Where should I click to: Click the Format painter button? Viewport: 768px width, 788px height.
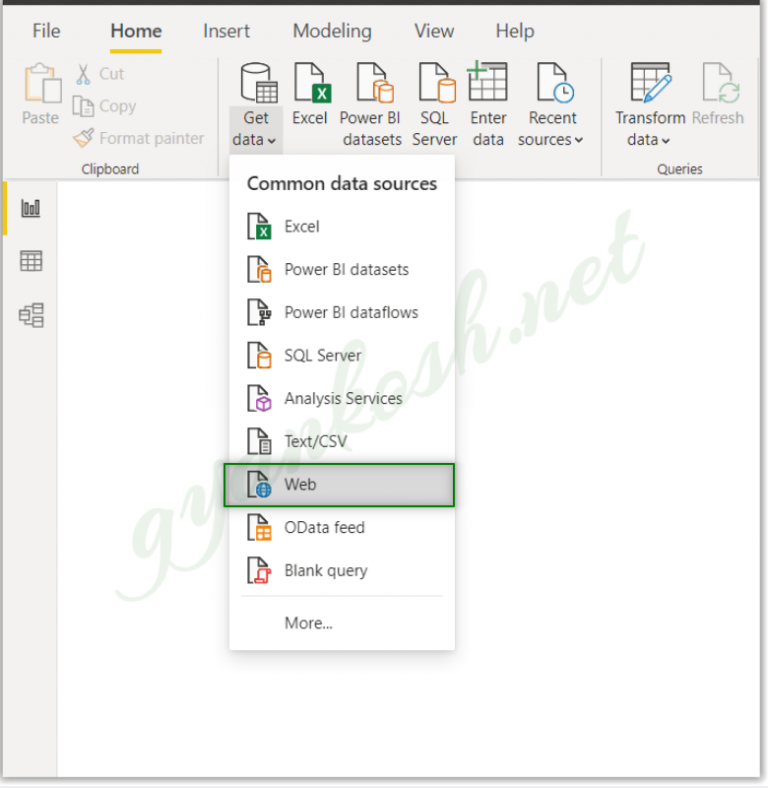[x=139, y=138]
